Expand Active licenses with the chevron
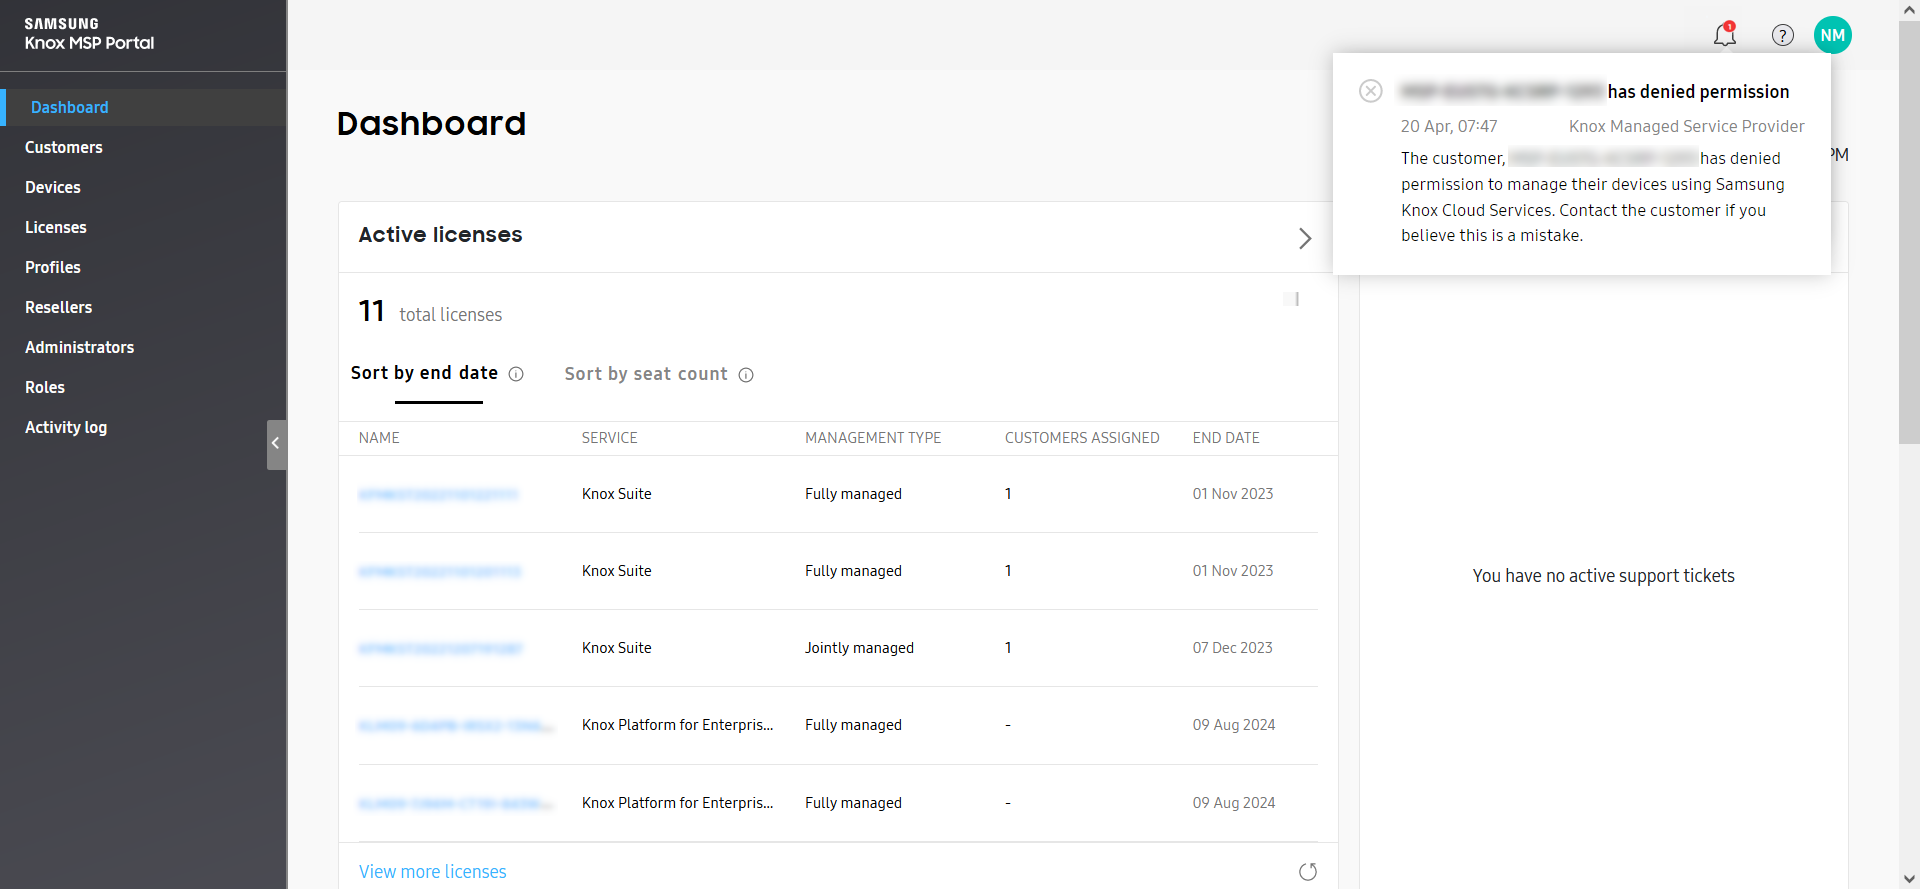 pyautogui.click(x=1304, y=238)
